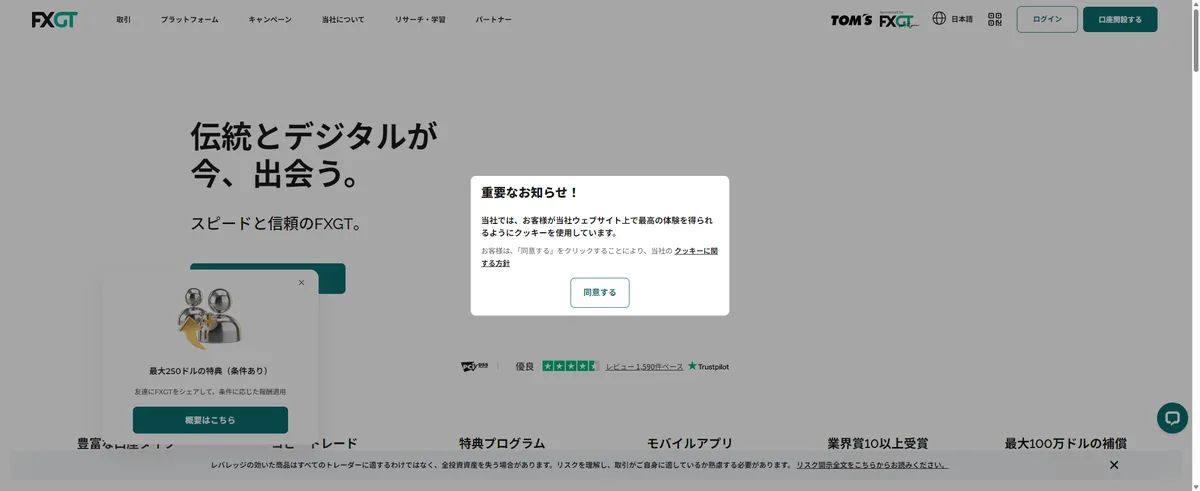Click the 概要はこちら button
1200x491 pixels.
(x=210, y=420)
